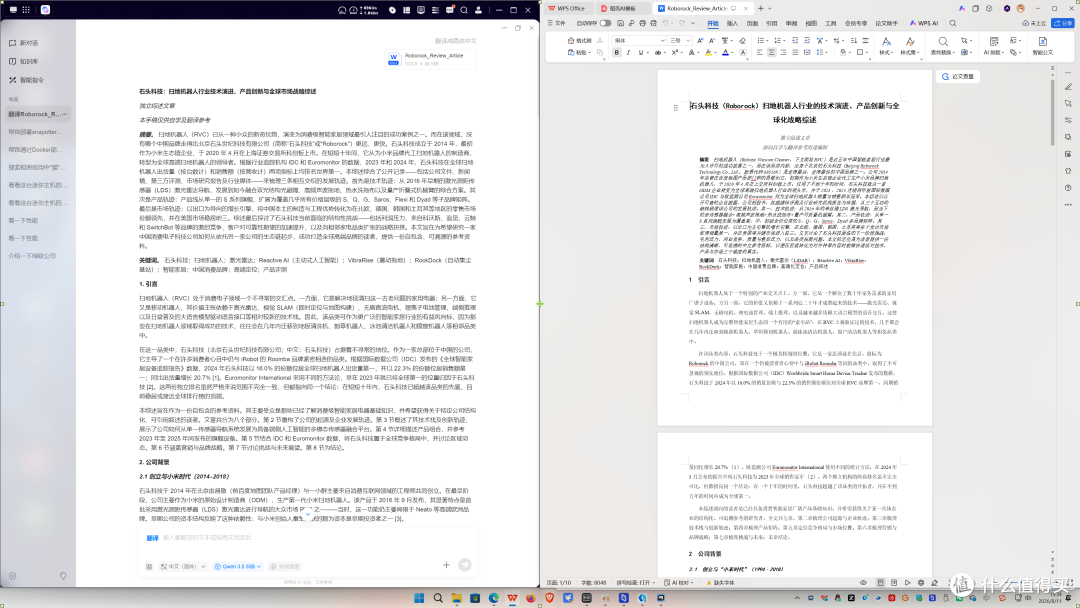
Task: Toggle the Auto Save (自动保存) switch
Action: point(605,23)
